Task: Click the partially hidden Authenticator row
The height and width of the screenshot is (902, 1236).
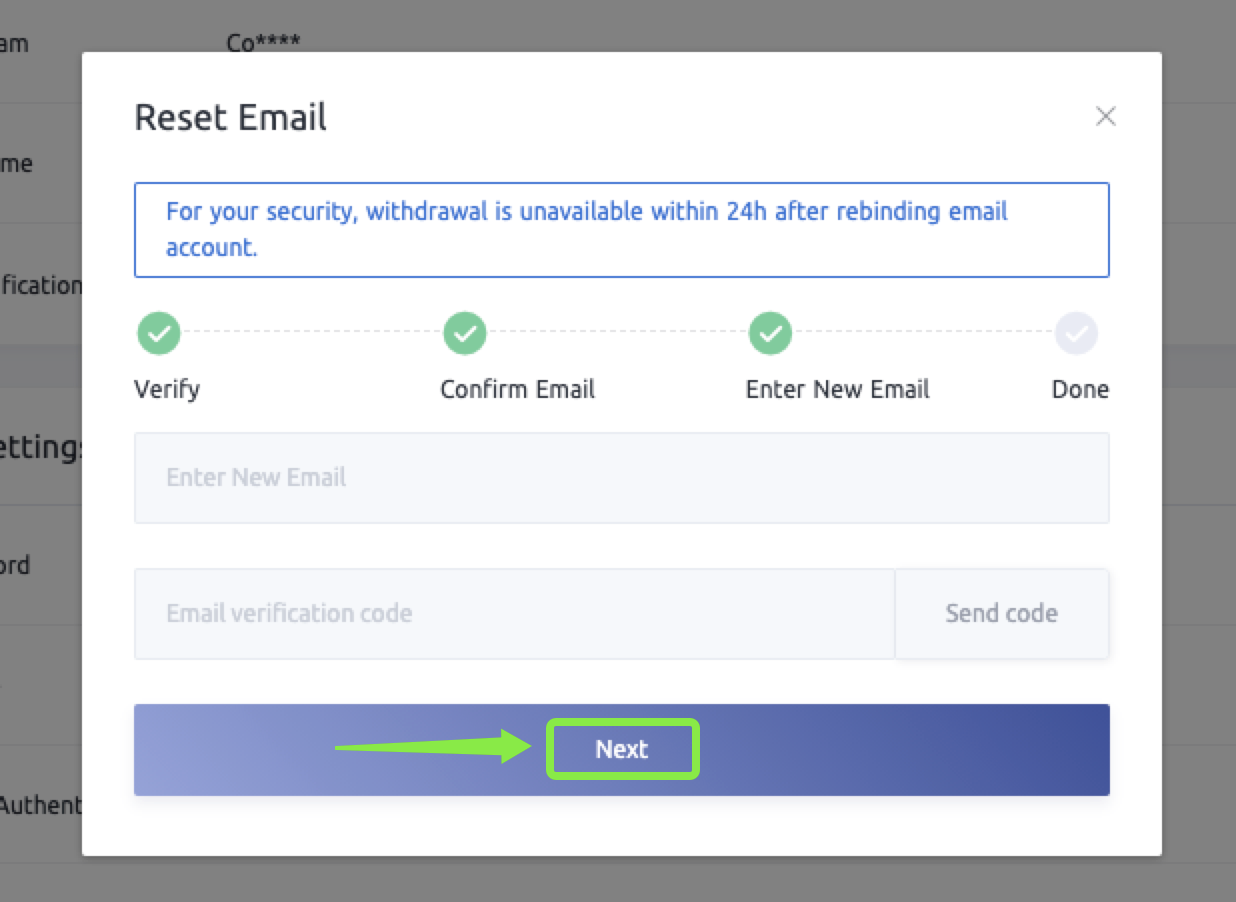Action: coord(40,804)
